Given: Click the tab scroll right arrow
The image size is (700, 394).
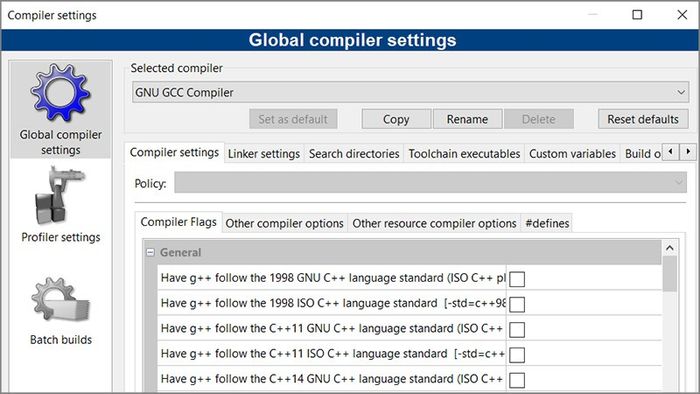Looking at the screenshot, I should click(688, 152).
